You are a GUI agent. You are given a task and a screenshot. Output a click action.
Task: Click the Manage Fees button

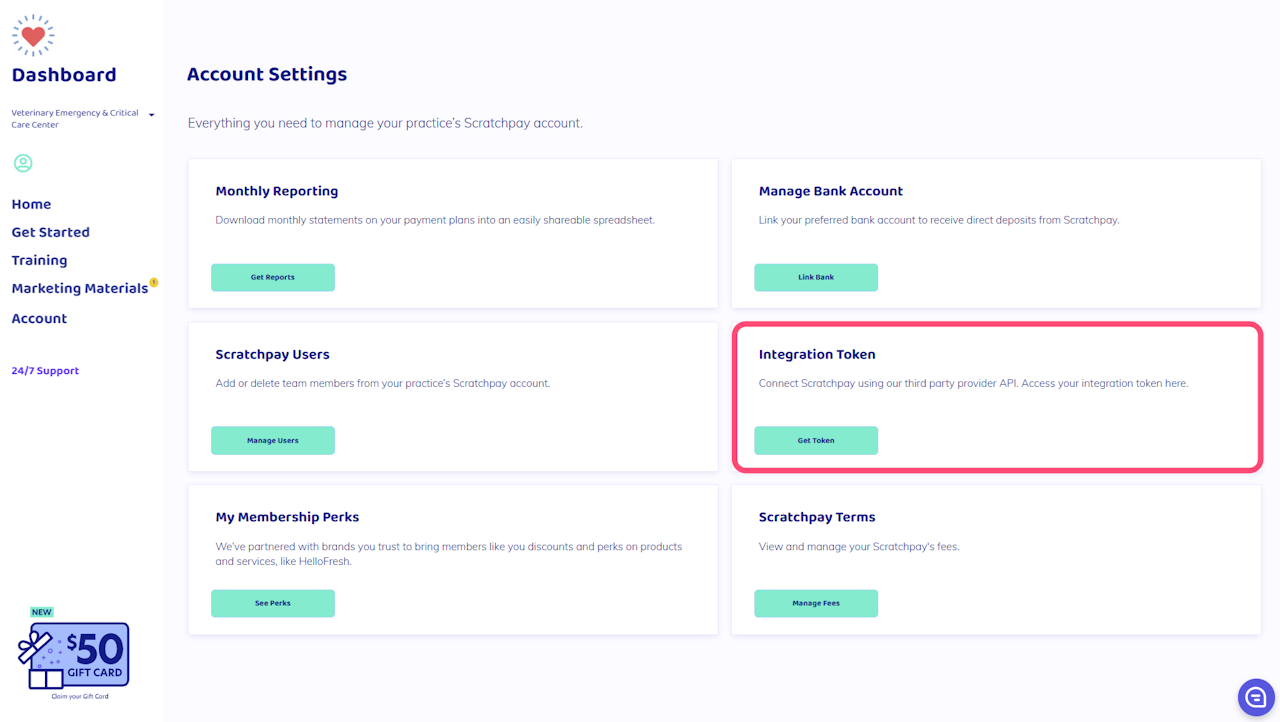[x=816, y=603]
